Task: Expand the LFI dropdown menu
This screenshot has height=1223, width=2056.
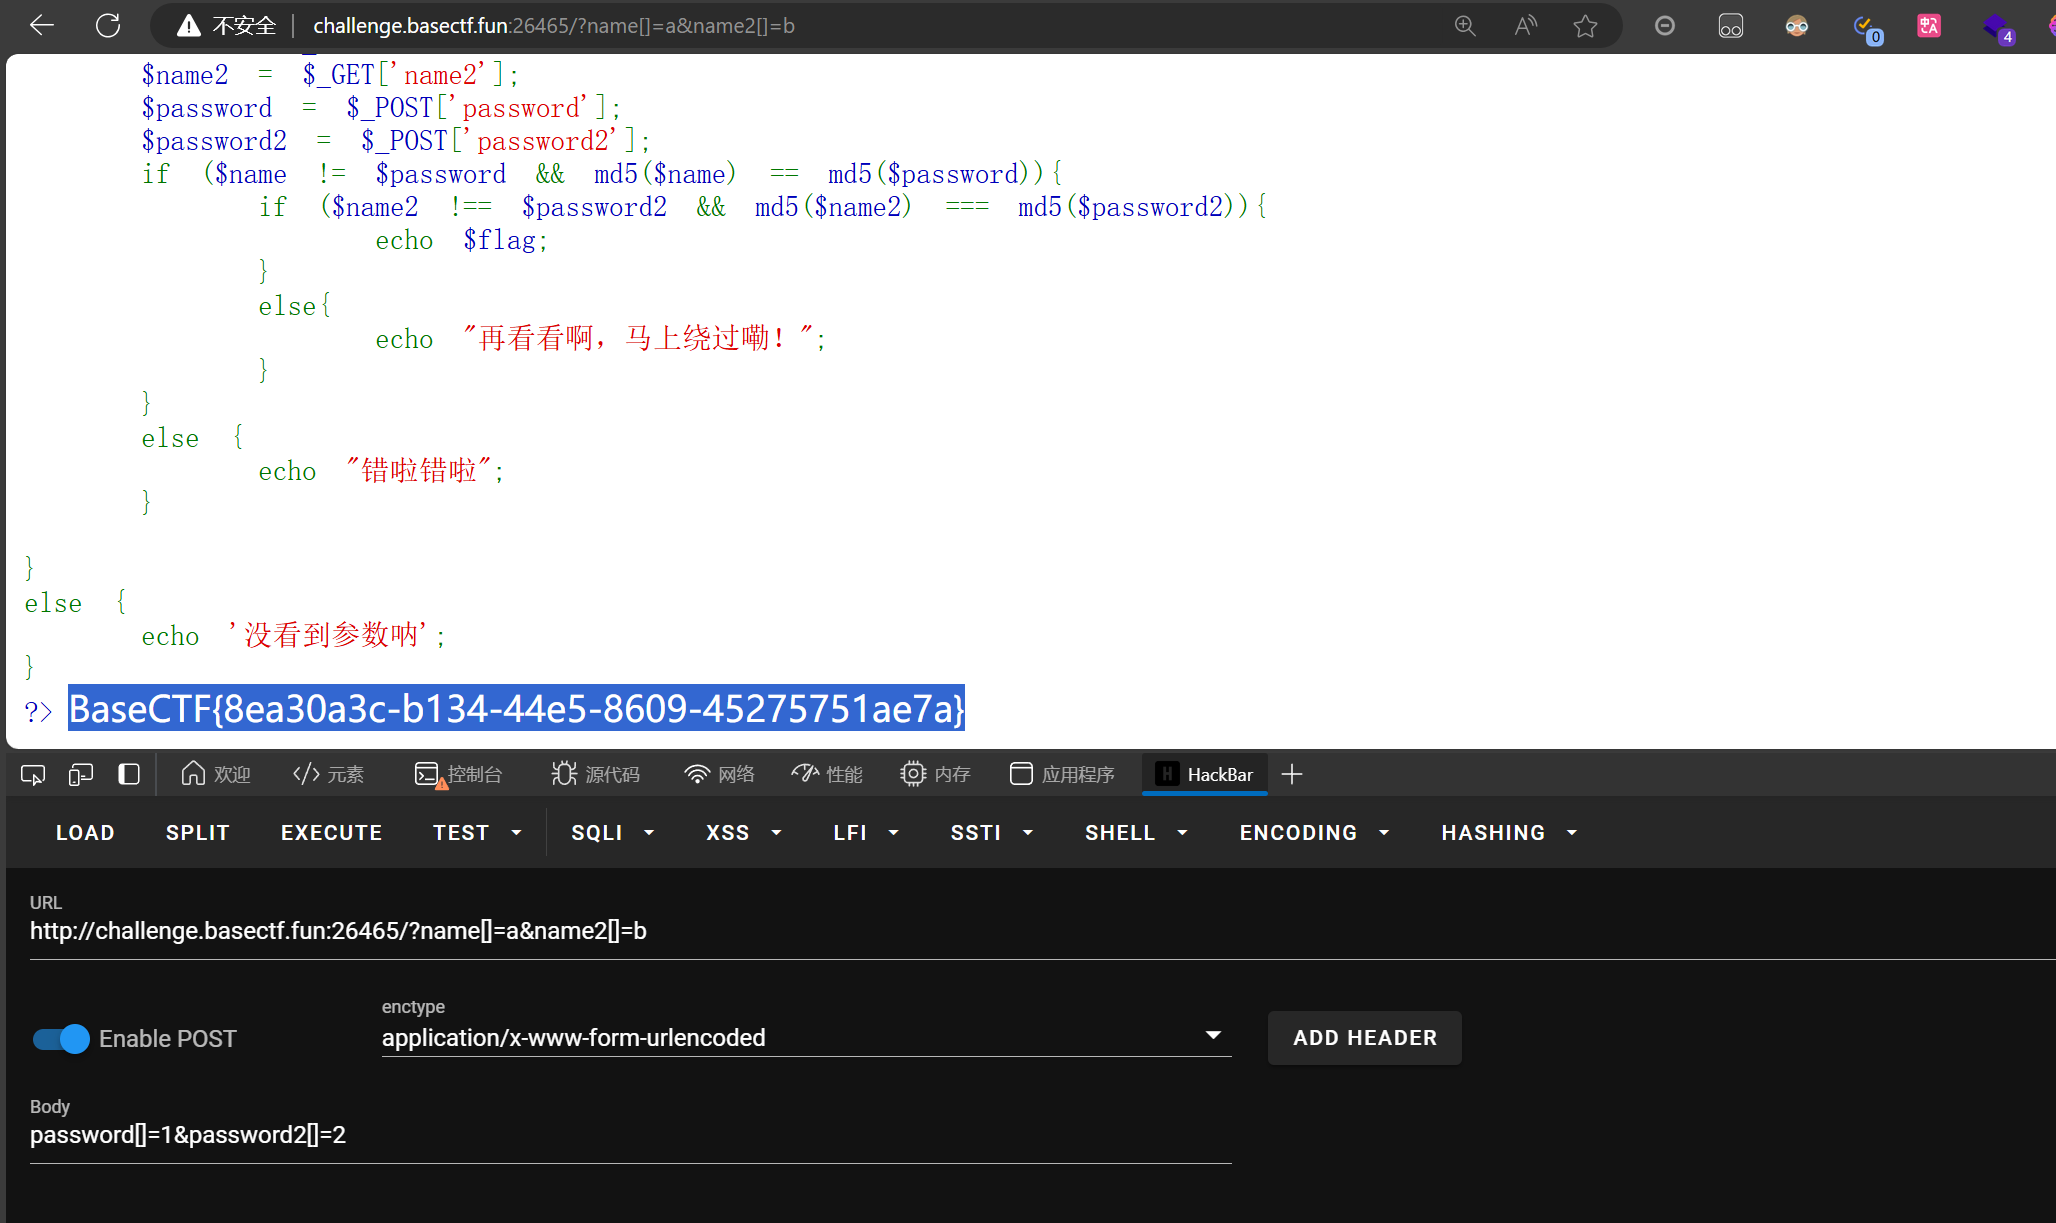Action: (x=866, y=833)
